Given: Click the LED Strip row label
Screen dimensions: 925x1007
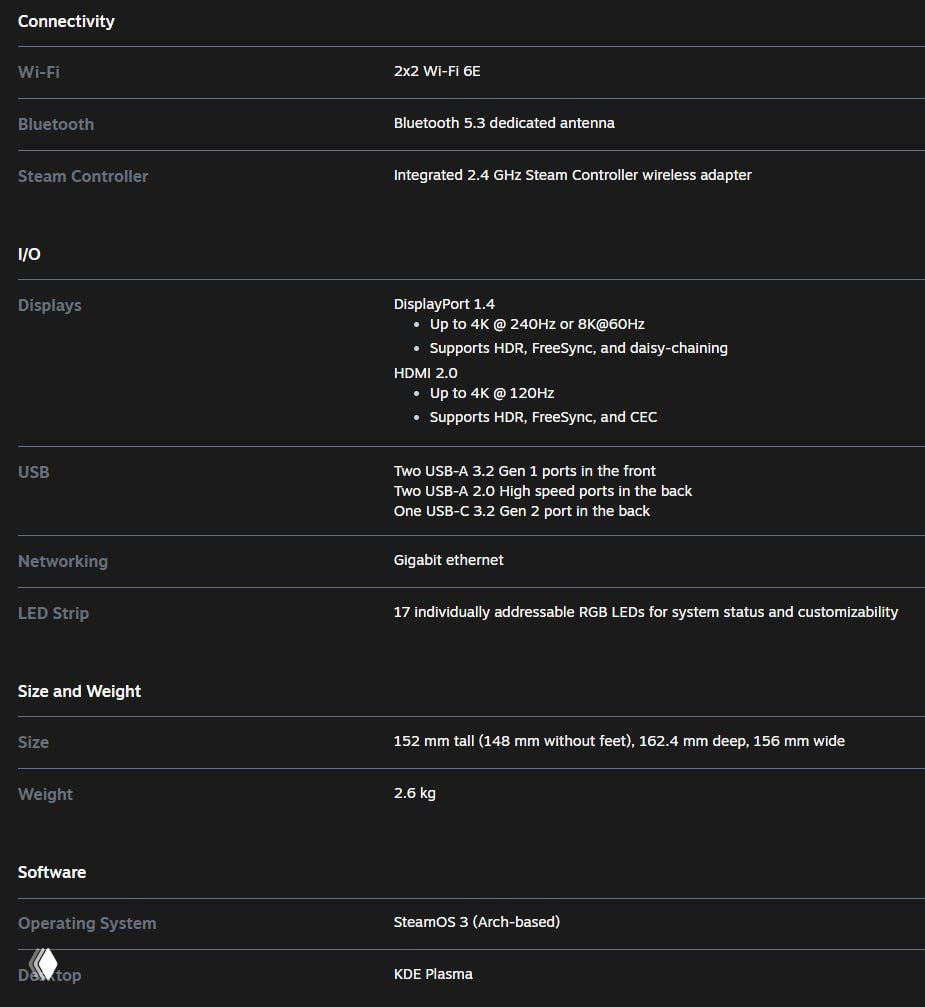Looking at the screenshot, I should click(53, 613).
